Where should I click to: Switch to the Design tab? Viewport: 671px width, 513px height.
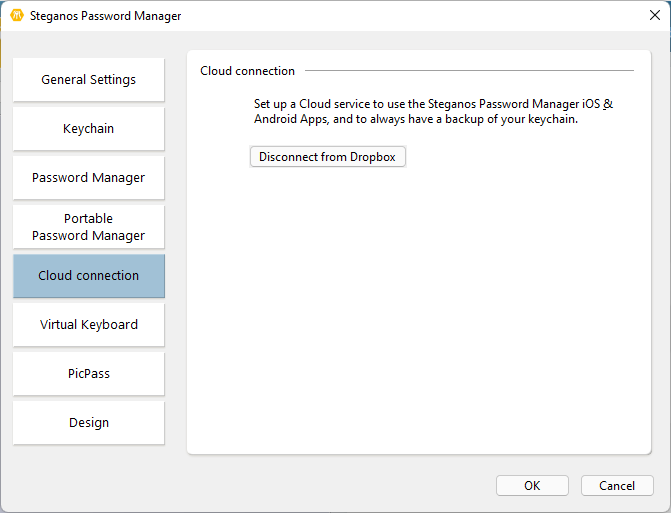(89, 423)
